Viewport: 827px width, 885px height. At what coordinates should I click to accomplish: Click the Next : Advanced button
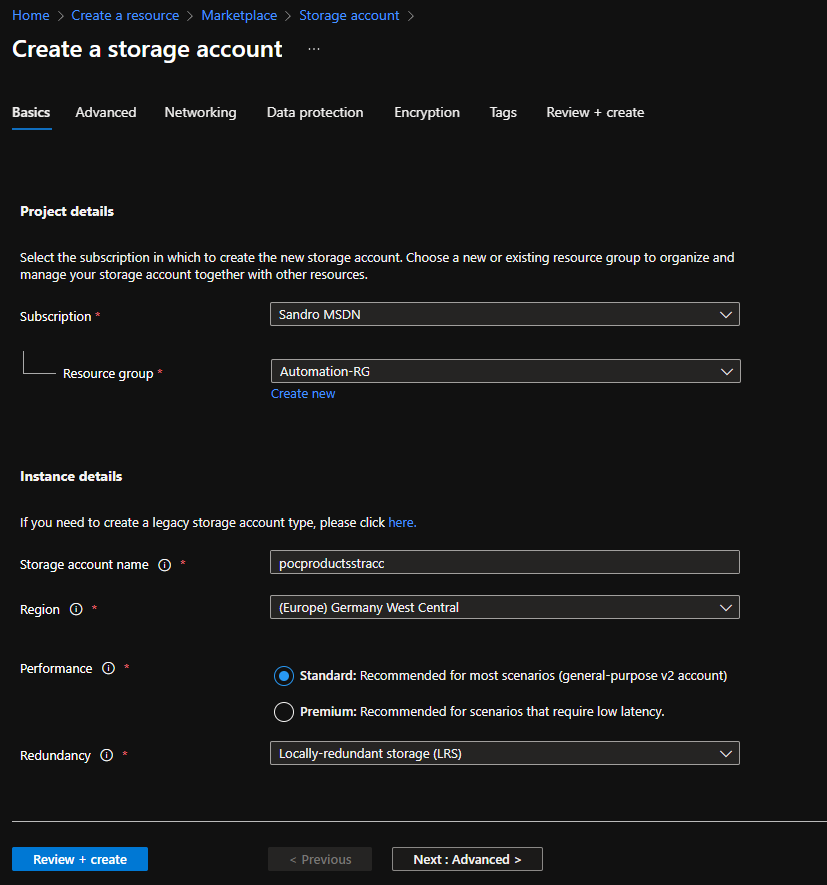pos(467,859)
